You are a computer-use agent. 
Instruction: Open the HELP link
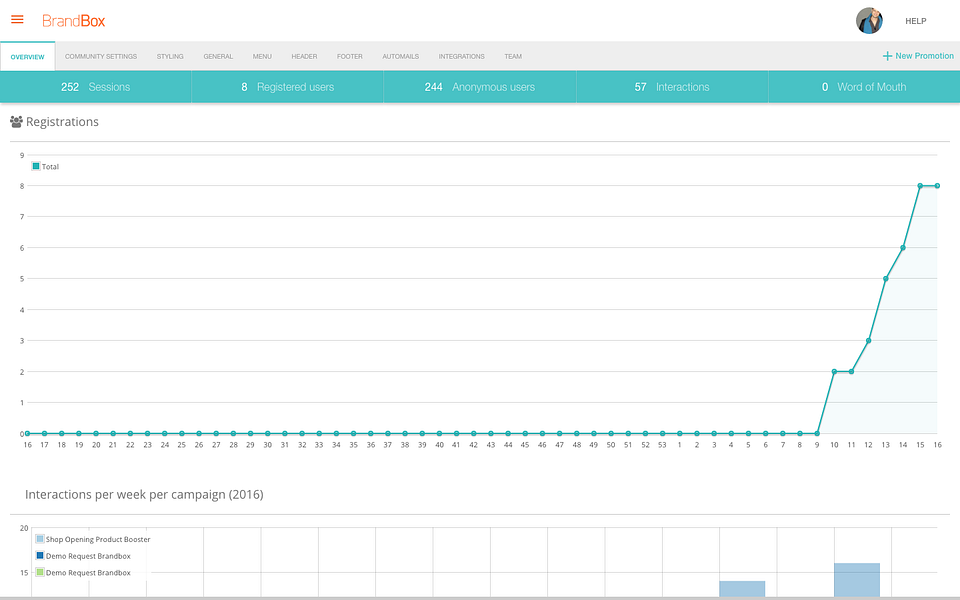pyautogui.click(x=915, y=21)
